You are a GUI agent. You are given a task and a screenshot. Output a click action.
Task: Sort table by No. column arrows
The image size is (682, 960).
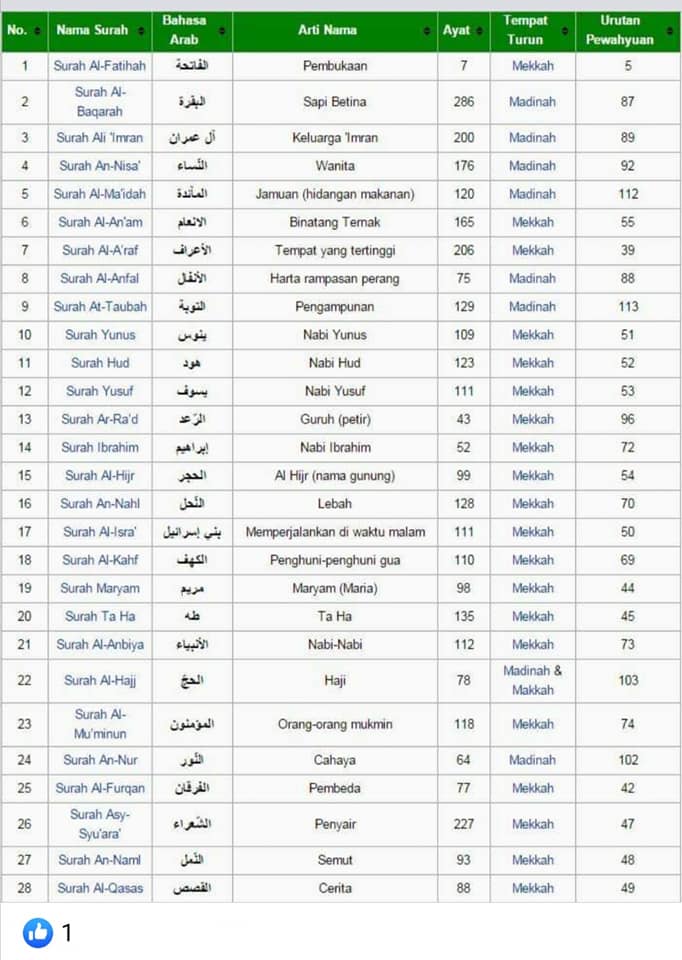coord(37,31)
